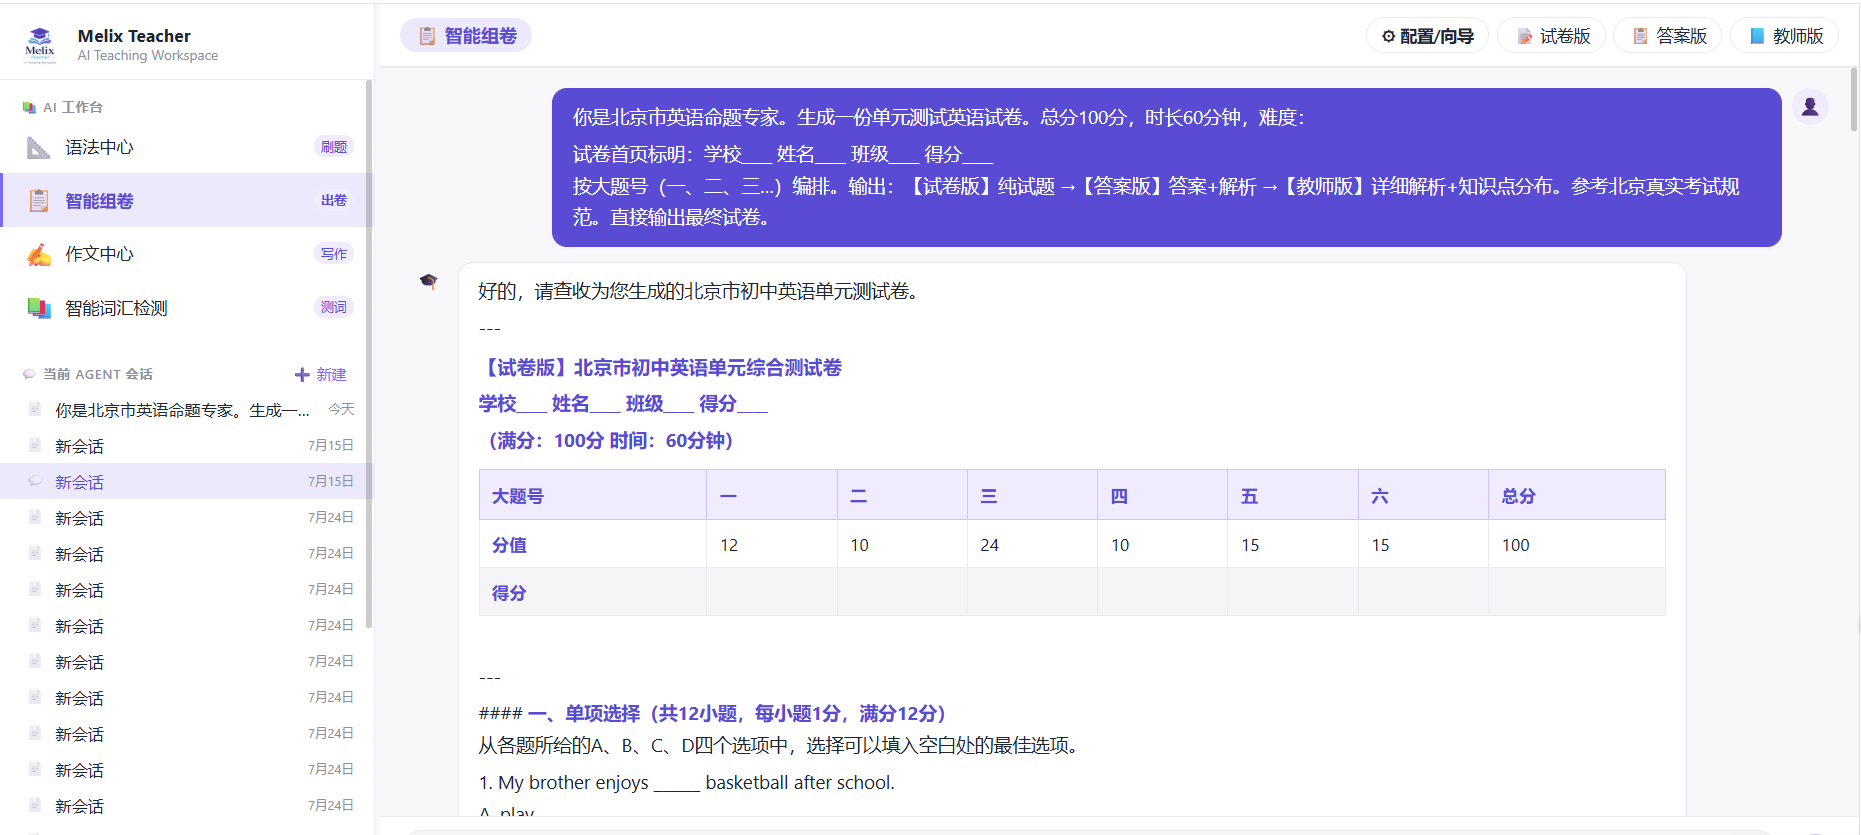
Task: Click the 出卷 badge on 智能组卷
Action: [334, 201]
